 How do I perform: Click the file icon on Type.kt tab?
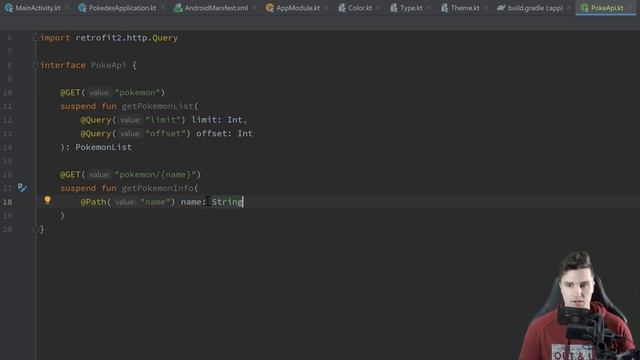click(x=394, y=8)
